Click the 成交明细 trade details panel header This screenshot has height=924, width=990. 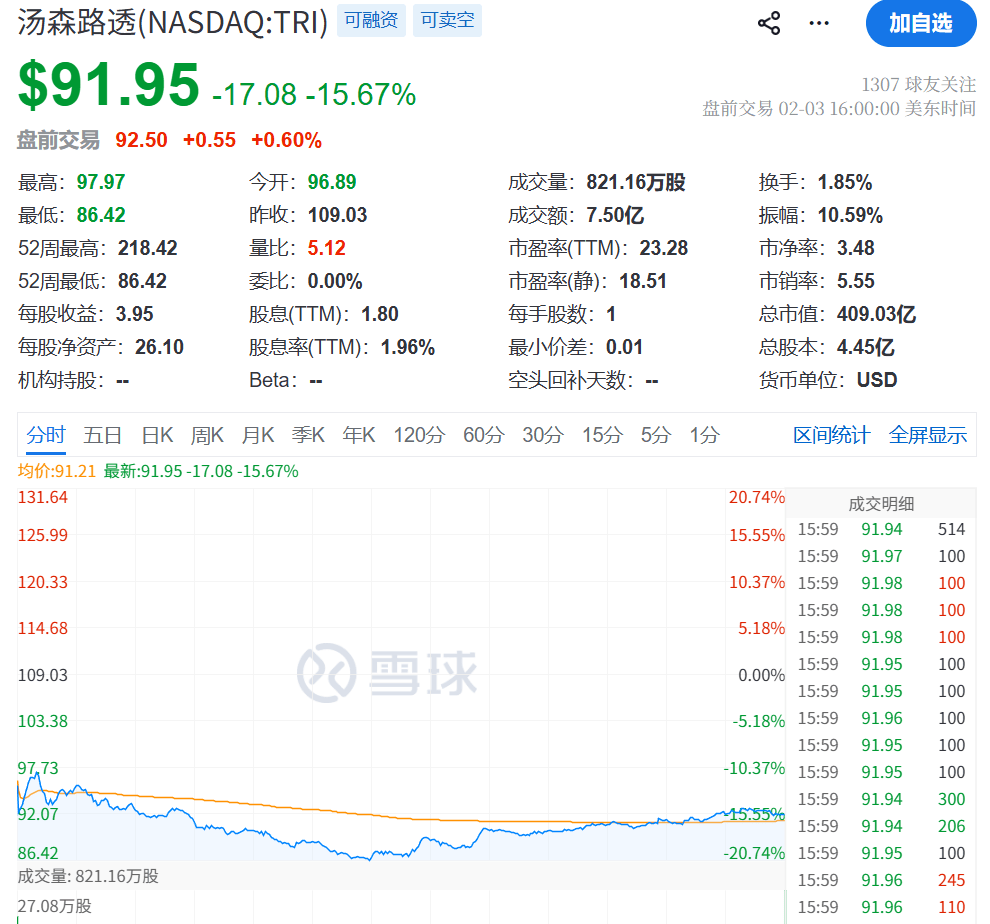(x=880, y=504)
